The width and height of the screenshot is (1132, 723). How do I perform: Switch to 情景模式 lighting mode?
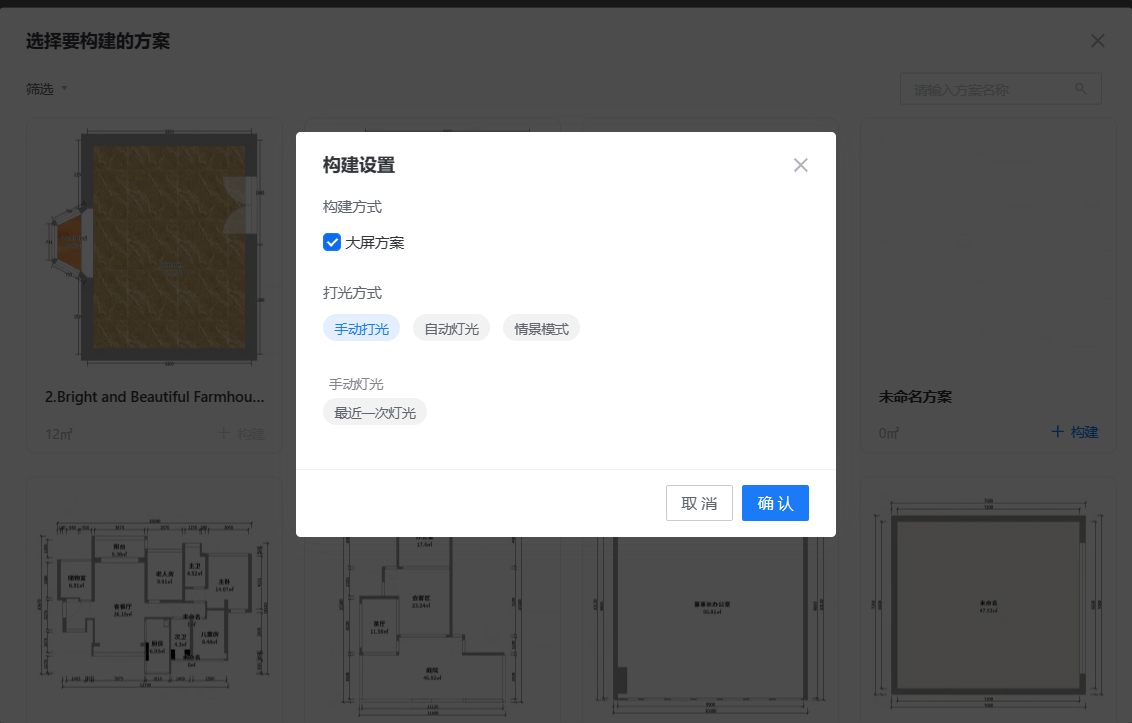(x=541, y=328)
